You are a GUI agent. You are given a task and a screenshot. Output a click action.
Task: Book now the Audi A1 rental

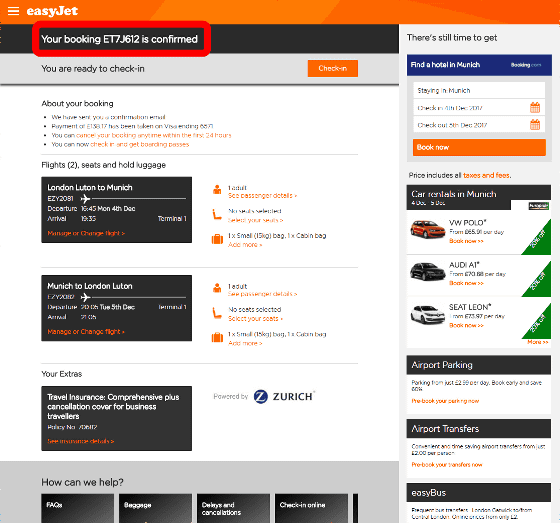pyautogui.click(x=466, y=283)
